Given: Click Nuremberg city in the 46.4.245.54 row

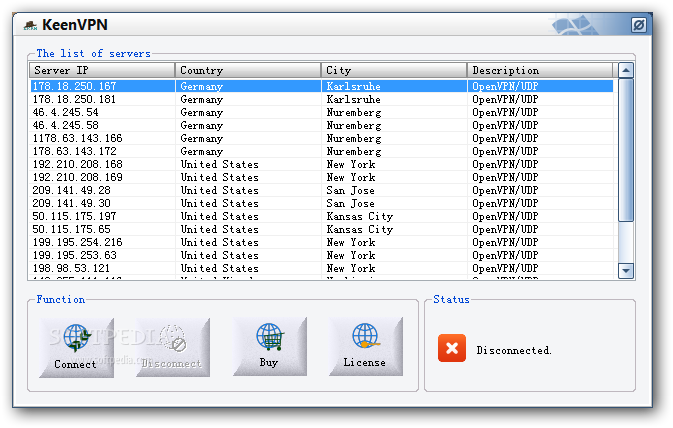Looking at the screenshot, I should click(354, 112).
